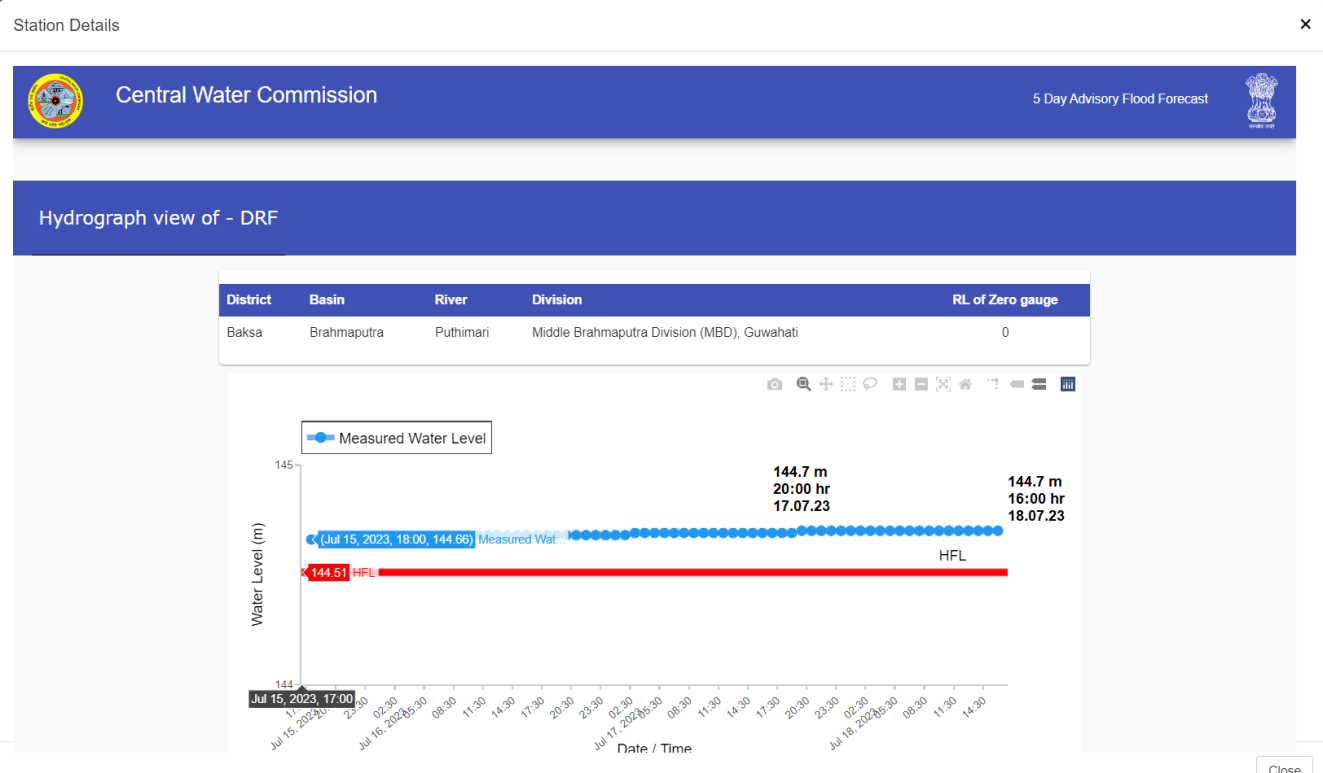Click the Hydrograph view of DRF tab
This screenshot has width=1323, height=773.
pos(158,218)
